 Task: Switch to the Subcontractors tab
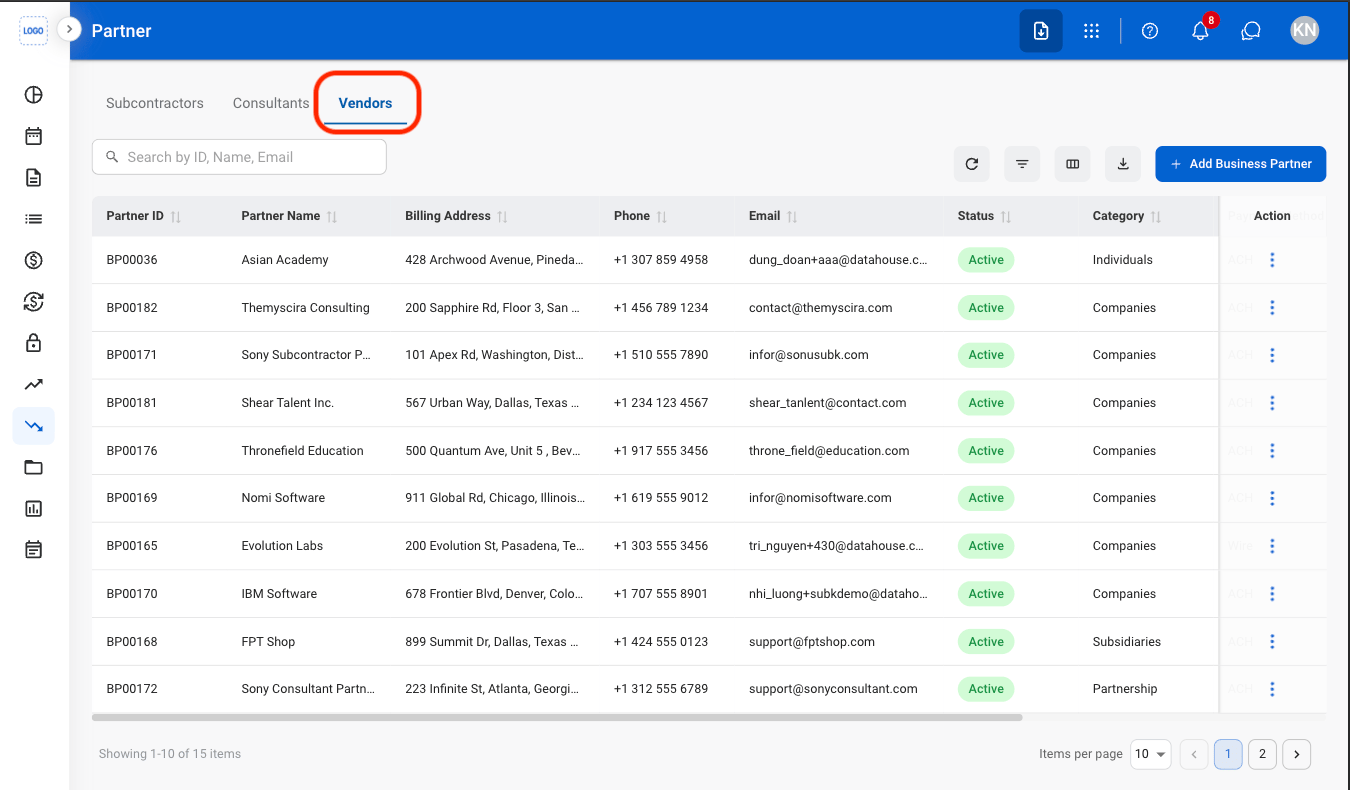155,103
